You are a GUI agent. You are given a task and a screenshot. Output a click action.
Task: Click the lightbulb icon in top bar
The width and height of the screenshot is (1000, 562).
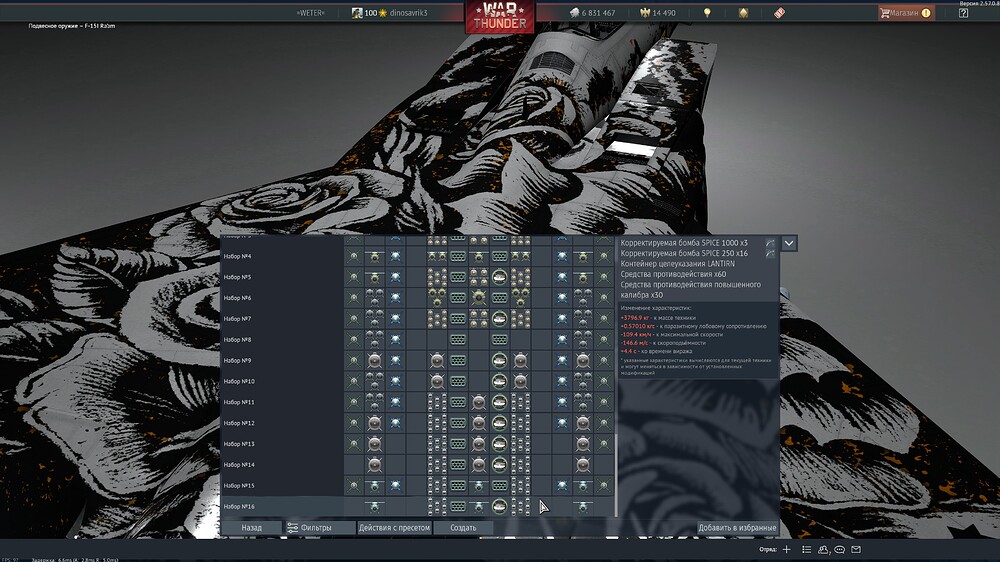707,13
